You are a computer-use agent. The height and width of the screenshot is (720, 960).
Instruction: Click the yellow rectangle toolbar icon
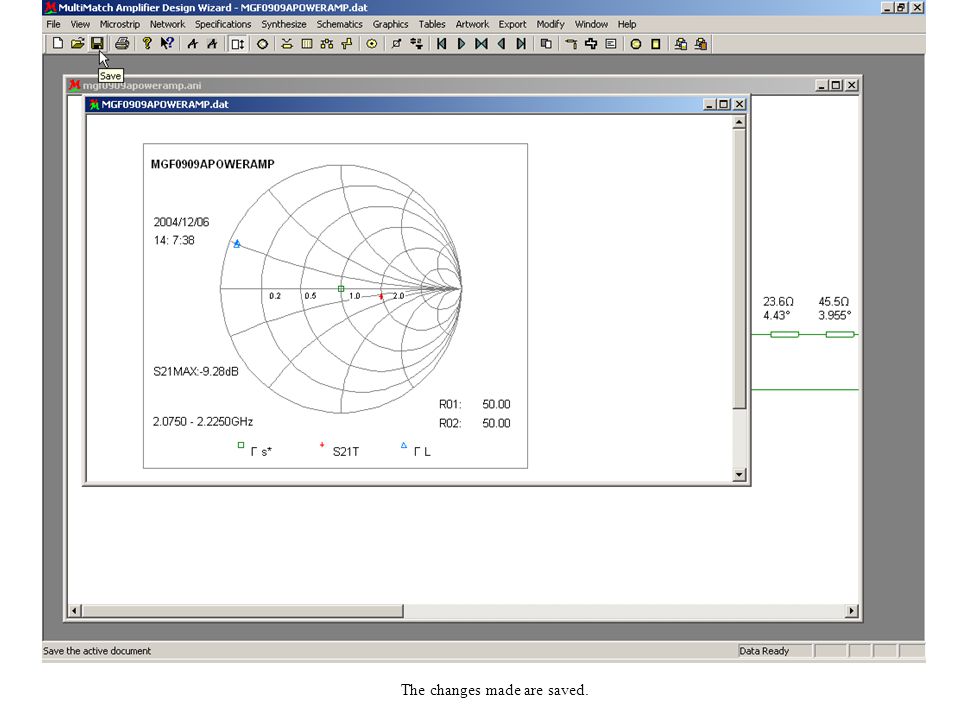pyautogui.click(x=656, y=43)
